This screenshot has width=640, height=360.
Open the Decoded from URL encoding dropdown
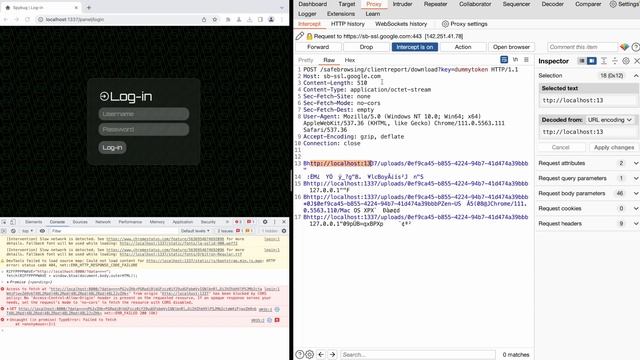click(610, 120)
